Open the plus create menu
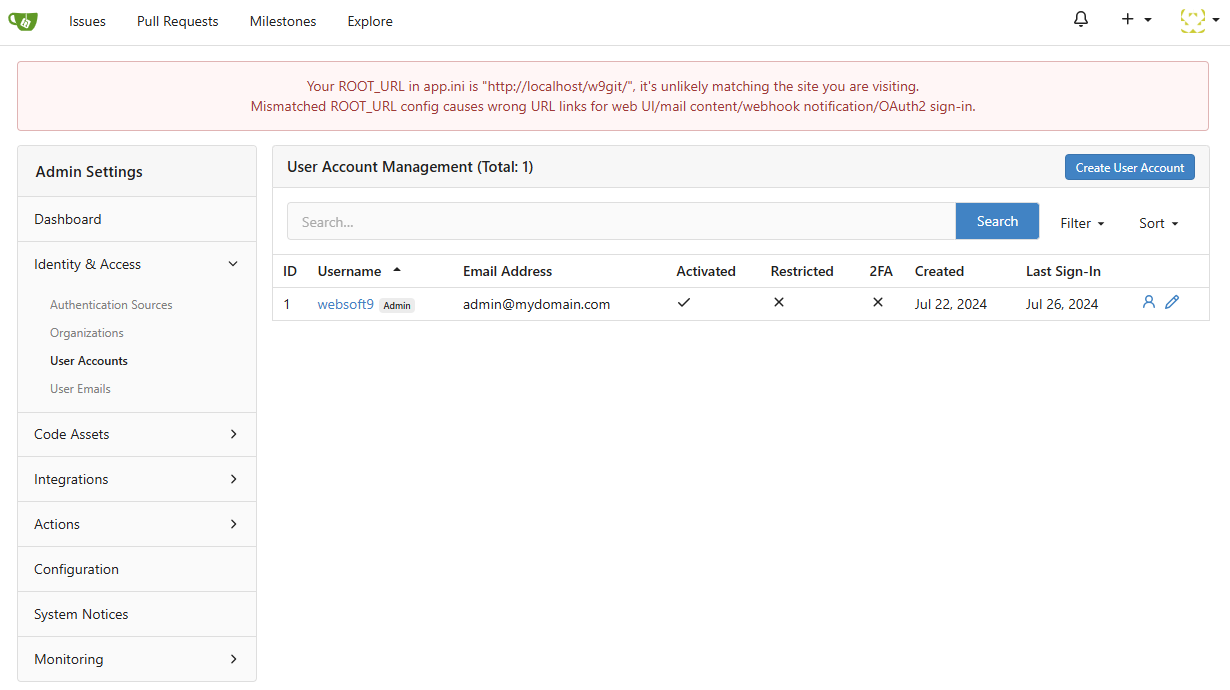 click(1136, 20)
